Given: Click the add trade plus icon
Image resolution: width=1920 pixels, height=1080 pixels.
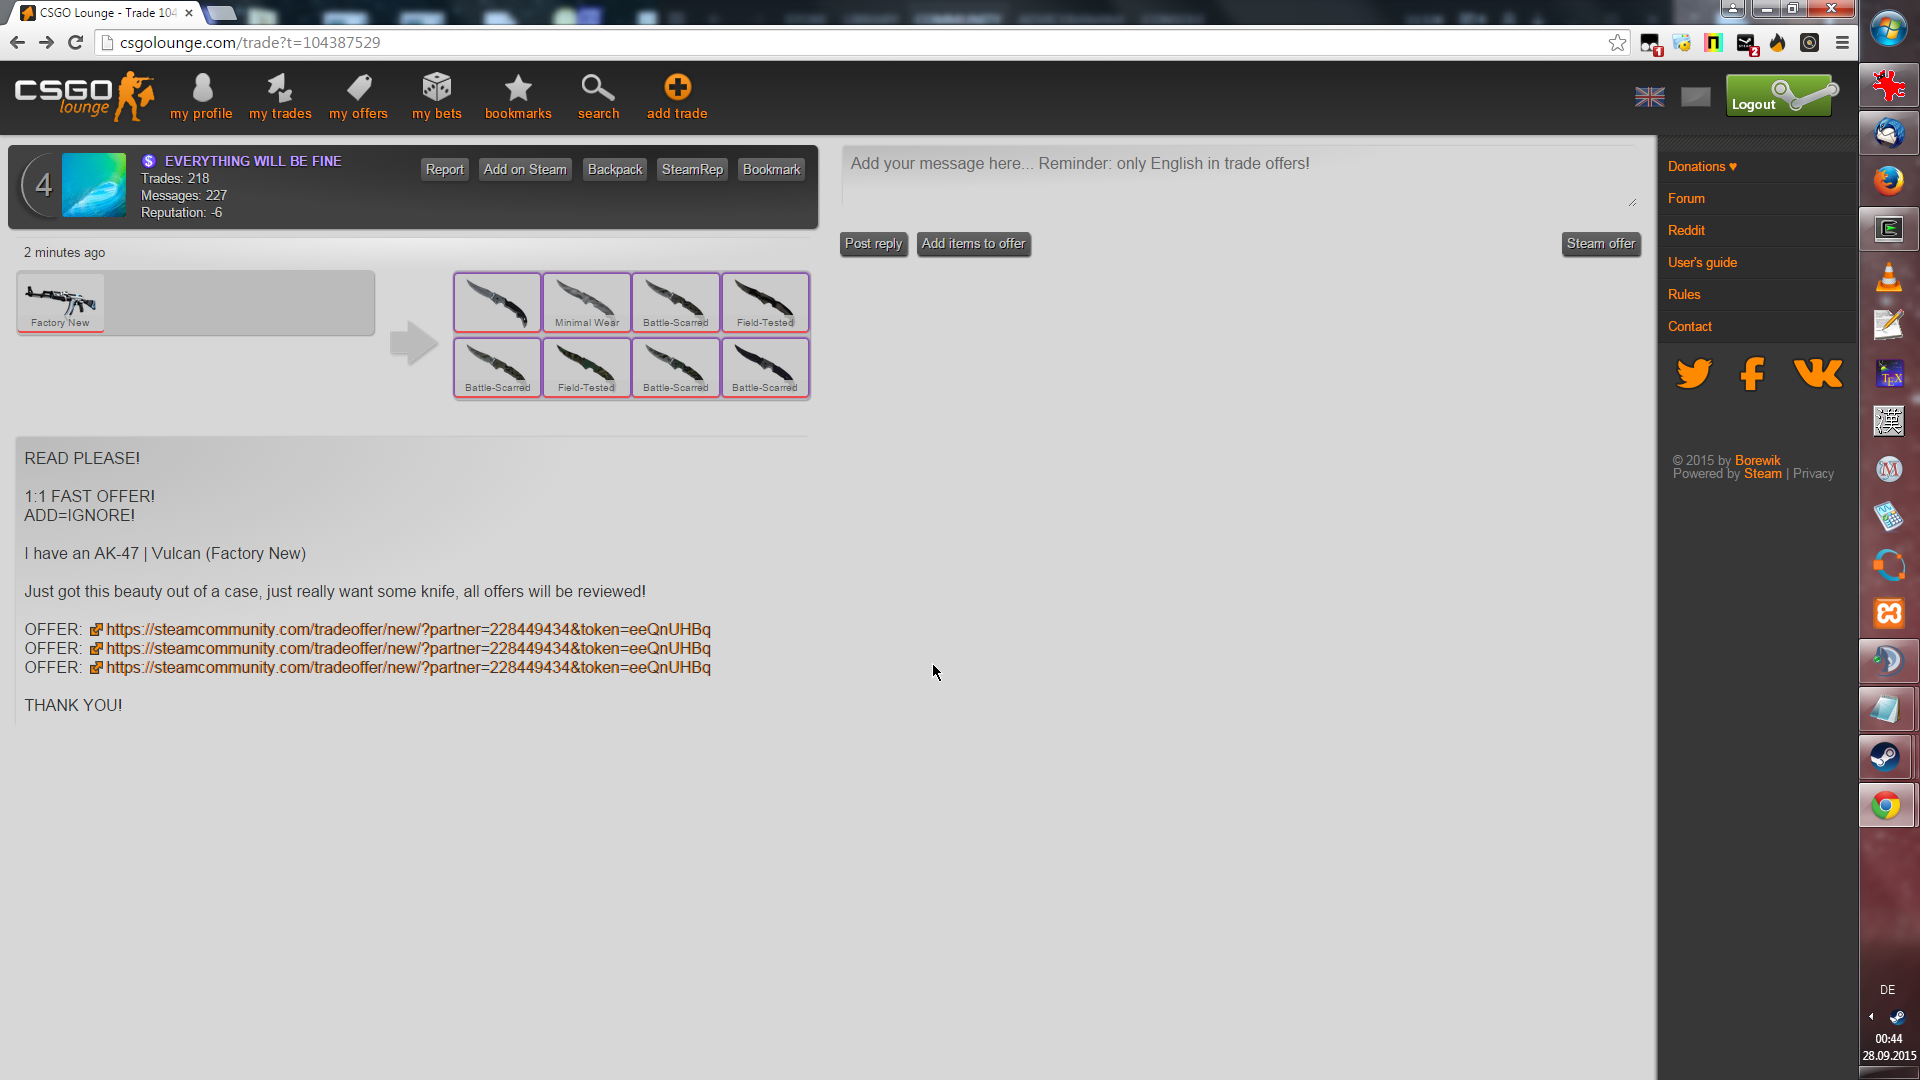Looking at the screenshot, I should pos(677,88).
